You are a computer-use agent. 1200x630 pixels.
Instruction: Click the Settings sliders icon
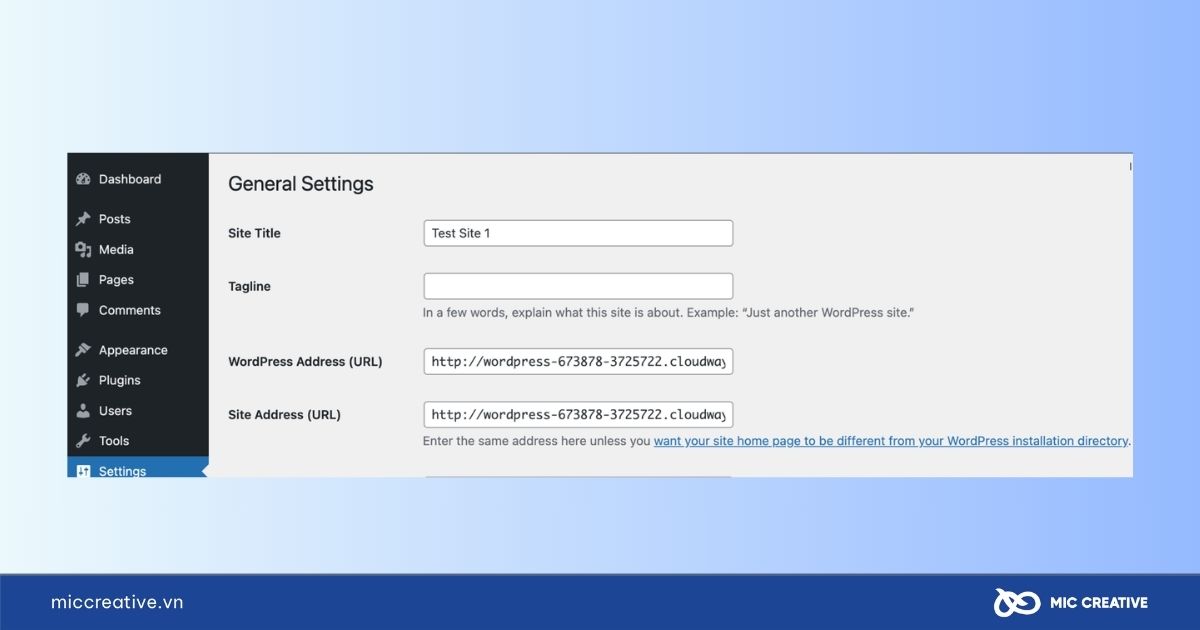tap(83, 471)
